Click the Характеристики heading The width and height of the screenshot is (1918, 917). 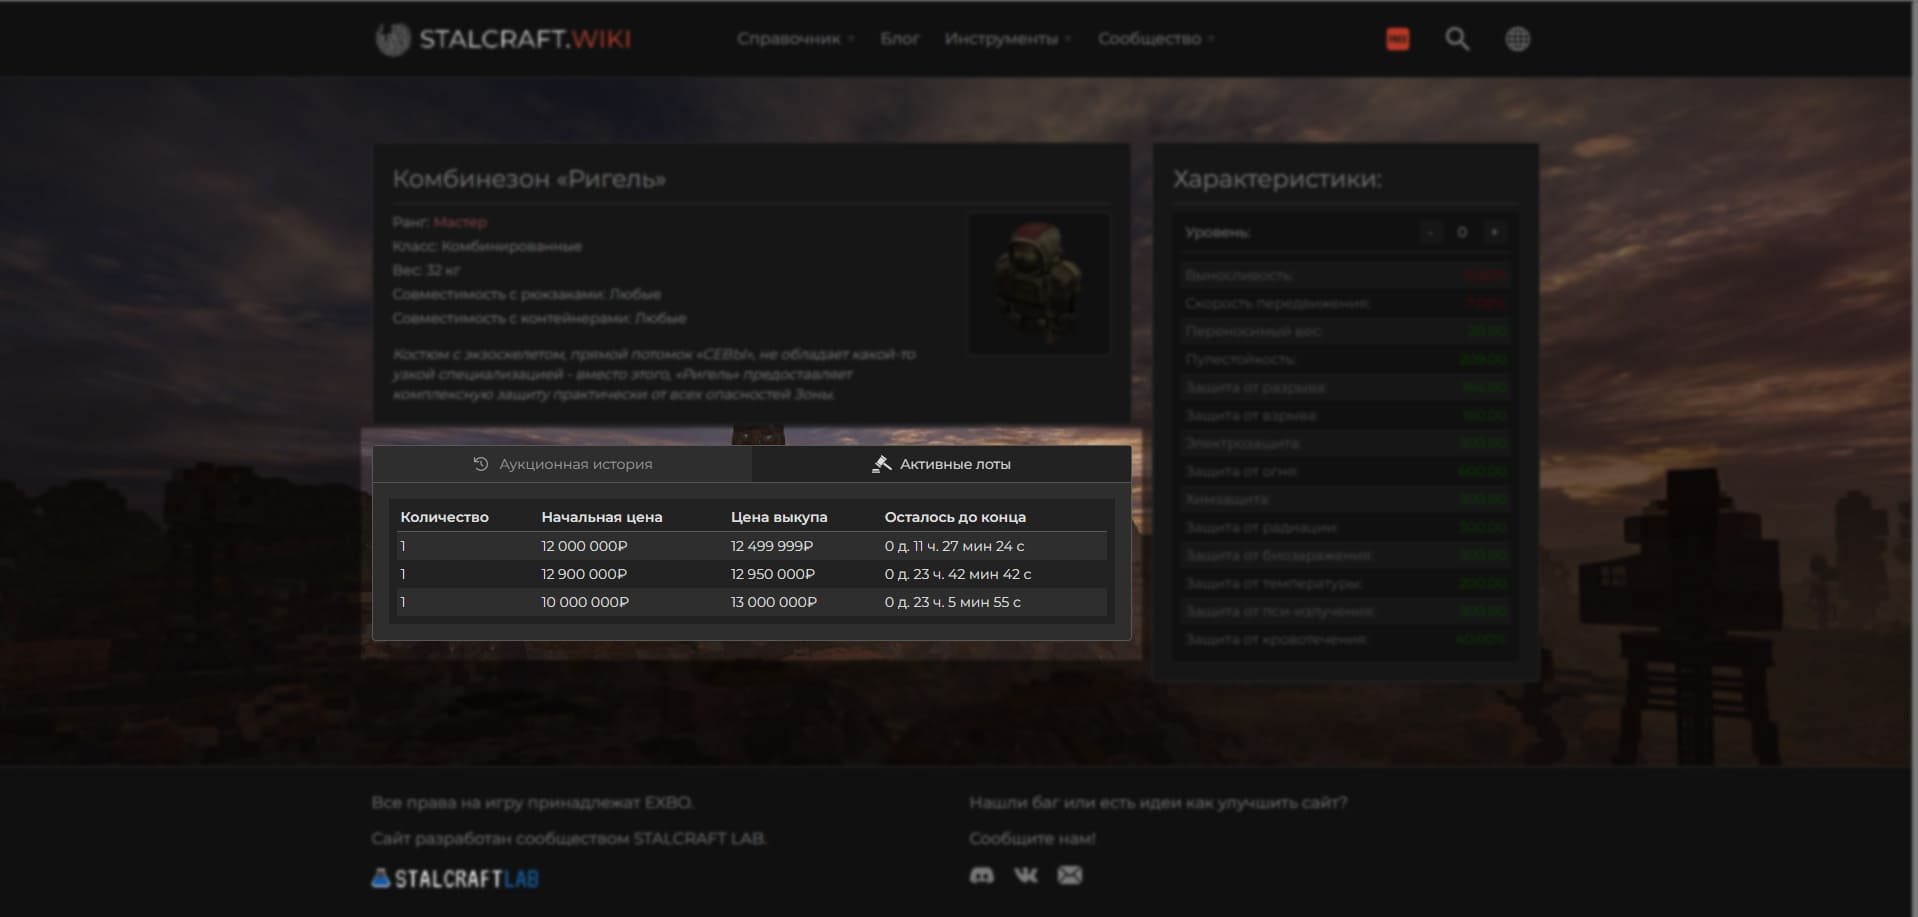[x=1277, y=179]
